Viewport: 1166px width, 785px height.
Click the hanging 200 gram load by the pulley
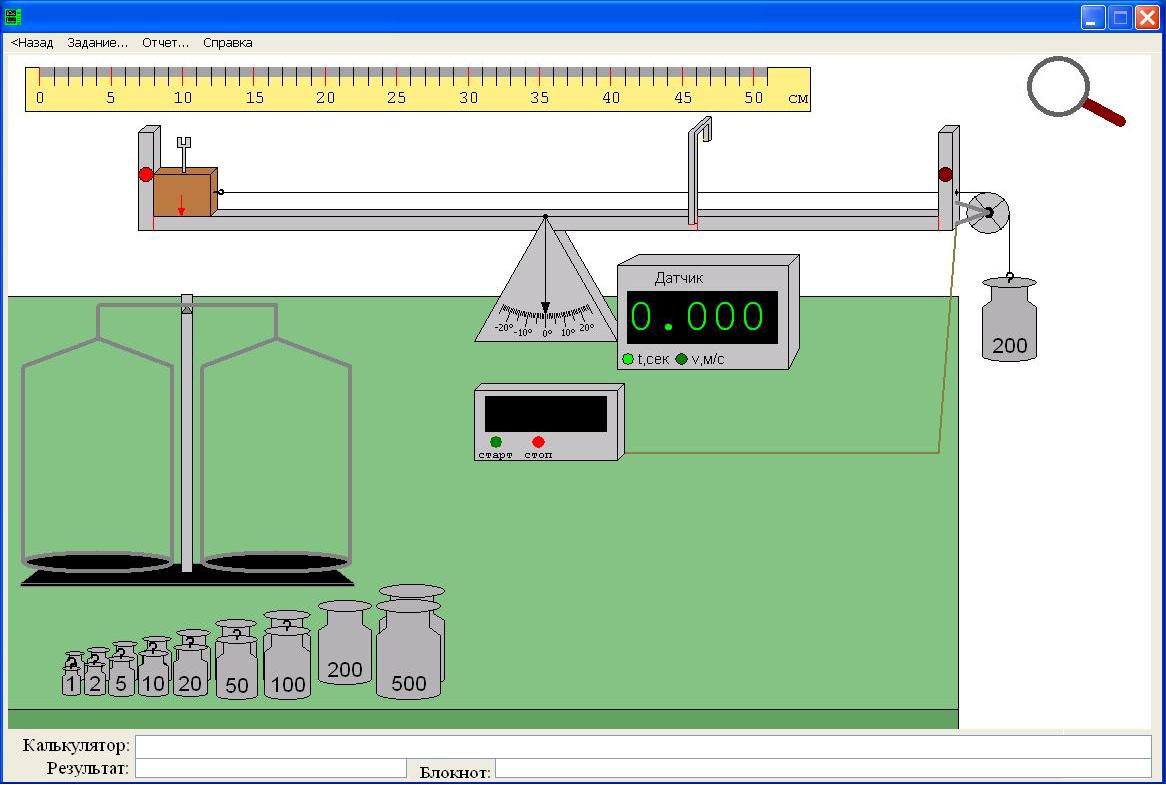(x=1009, y=323)
